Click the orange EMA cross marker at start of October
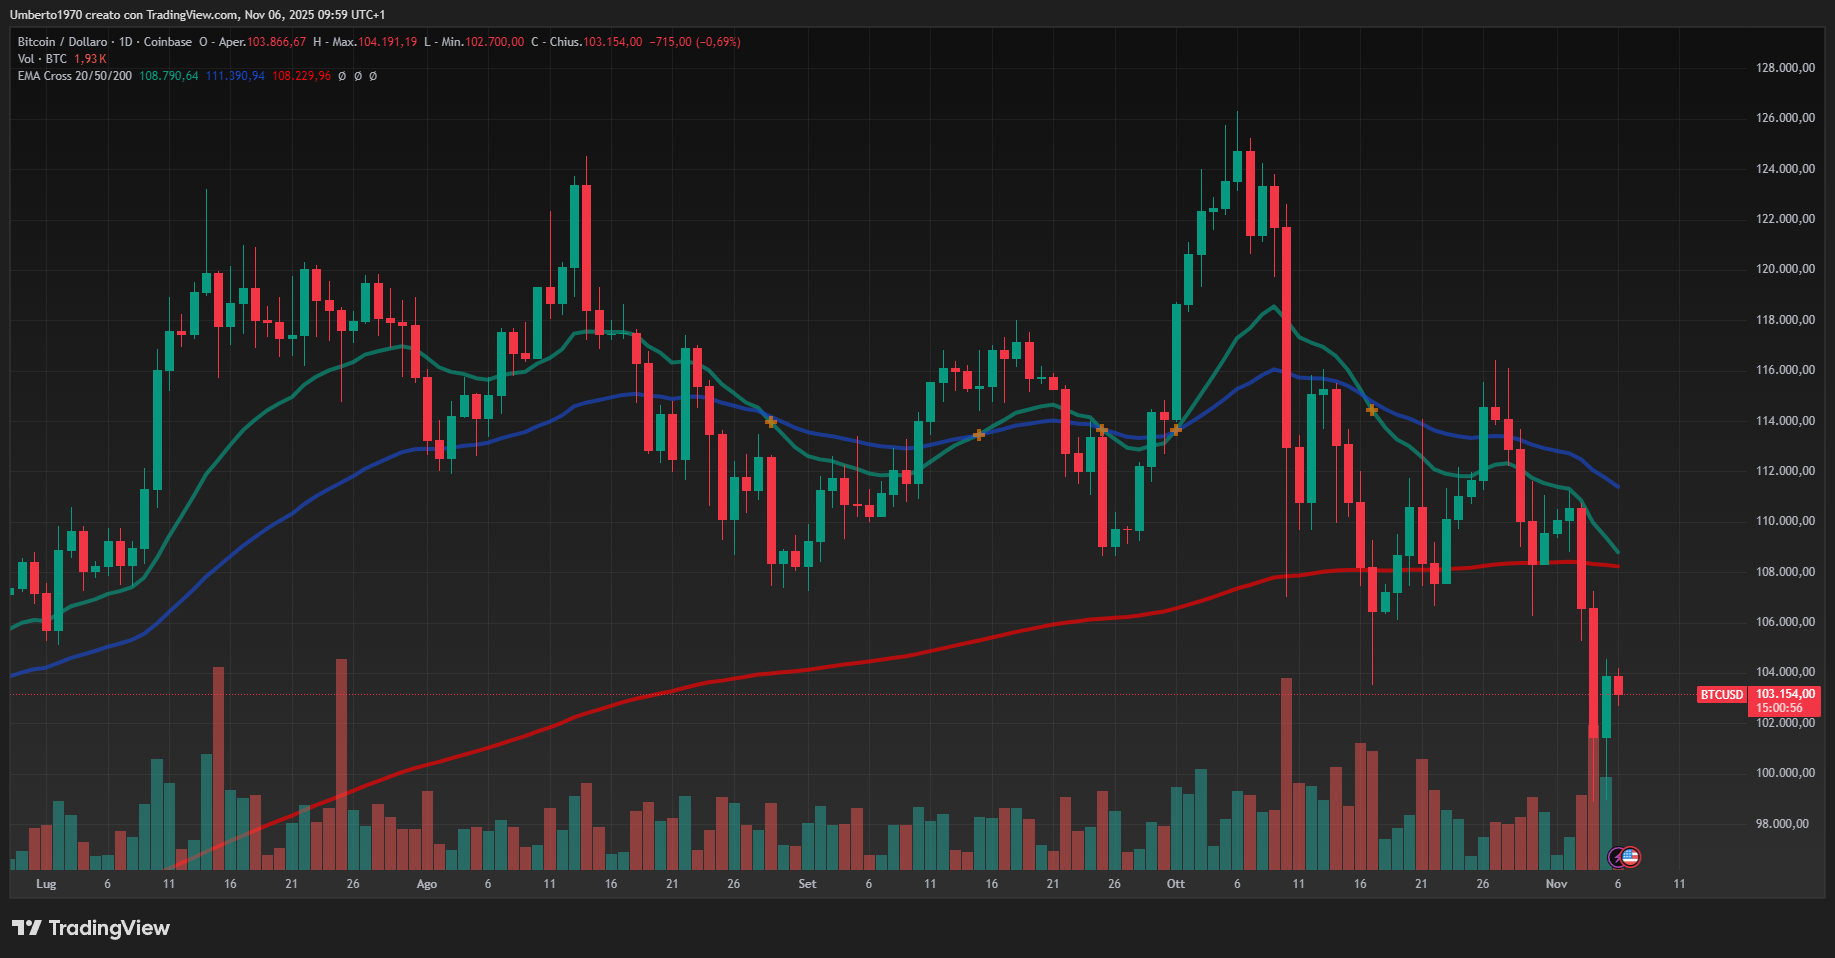This screenshot has height=958, width=1835. (1176, 430)
